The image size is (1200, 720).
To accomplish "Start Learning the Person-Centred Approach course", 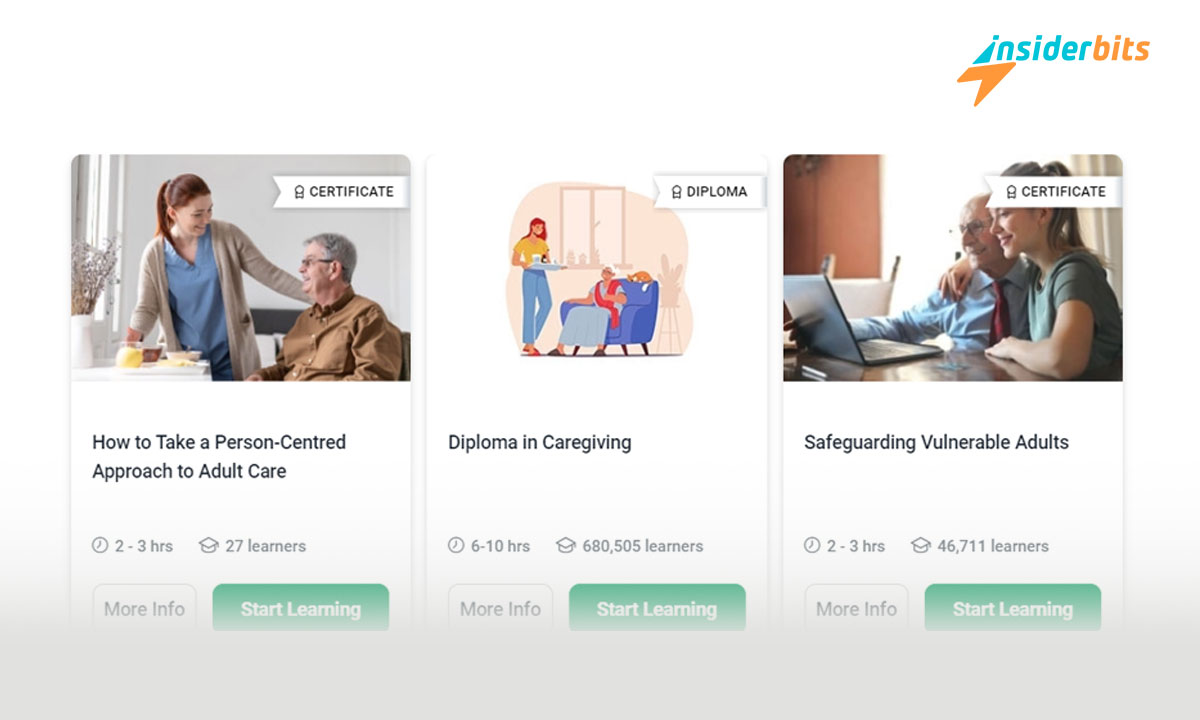I will pos(301,609).
